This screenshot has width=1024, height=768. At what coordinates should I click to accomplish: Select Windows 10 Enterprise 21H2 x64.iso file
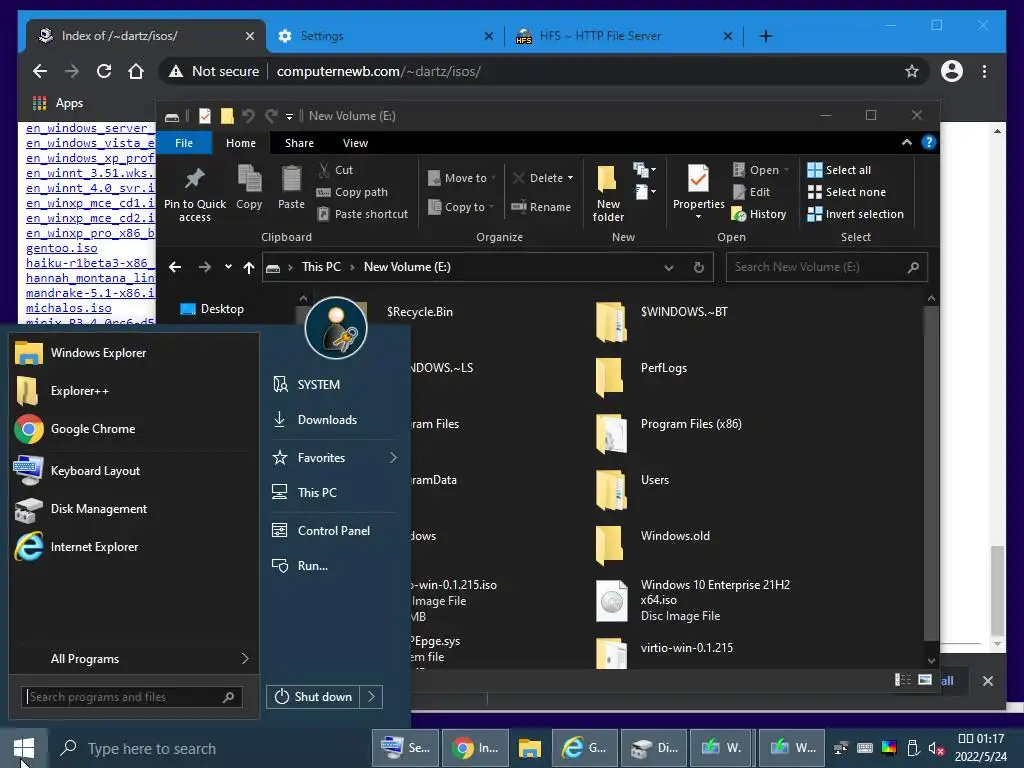tap(694, 600)
